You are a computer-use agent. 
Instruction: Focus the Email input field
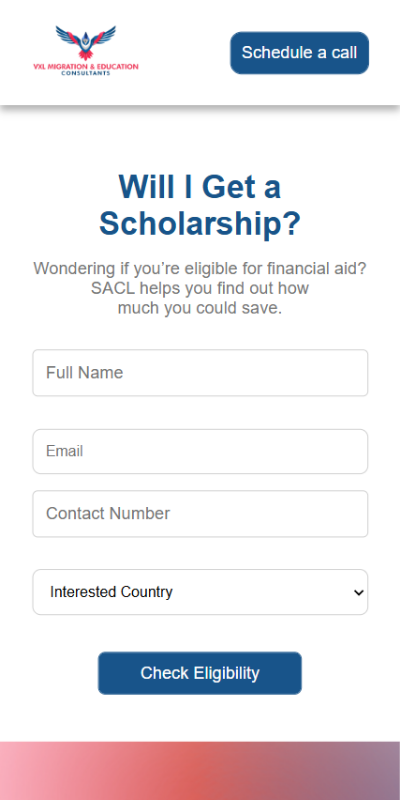(x=200, y=452)
